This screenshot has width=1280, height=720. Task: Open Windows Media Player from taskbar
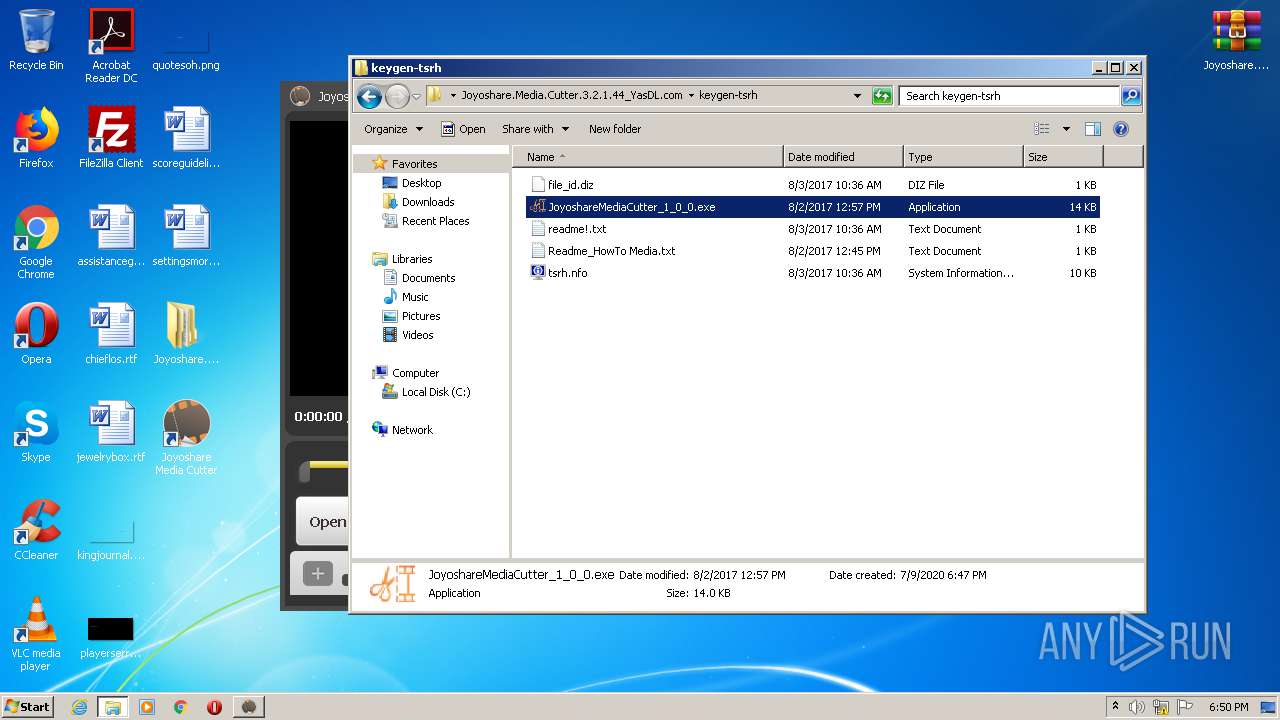(x=147, y=707)
